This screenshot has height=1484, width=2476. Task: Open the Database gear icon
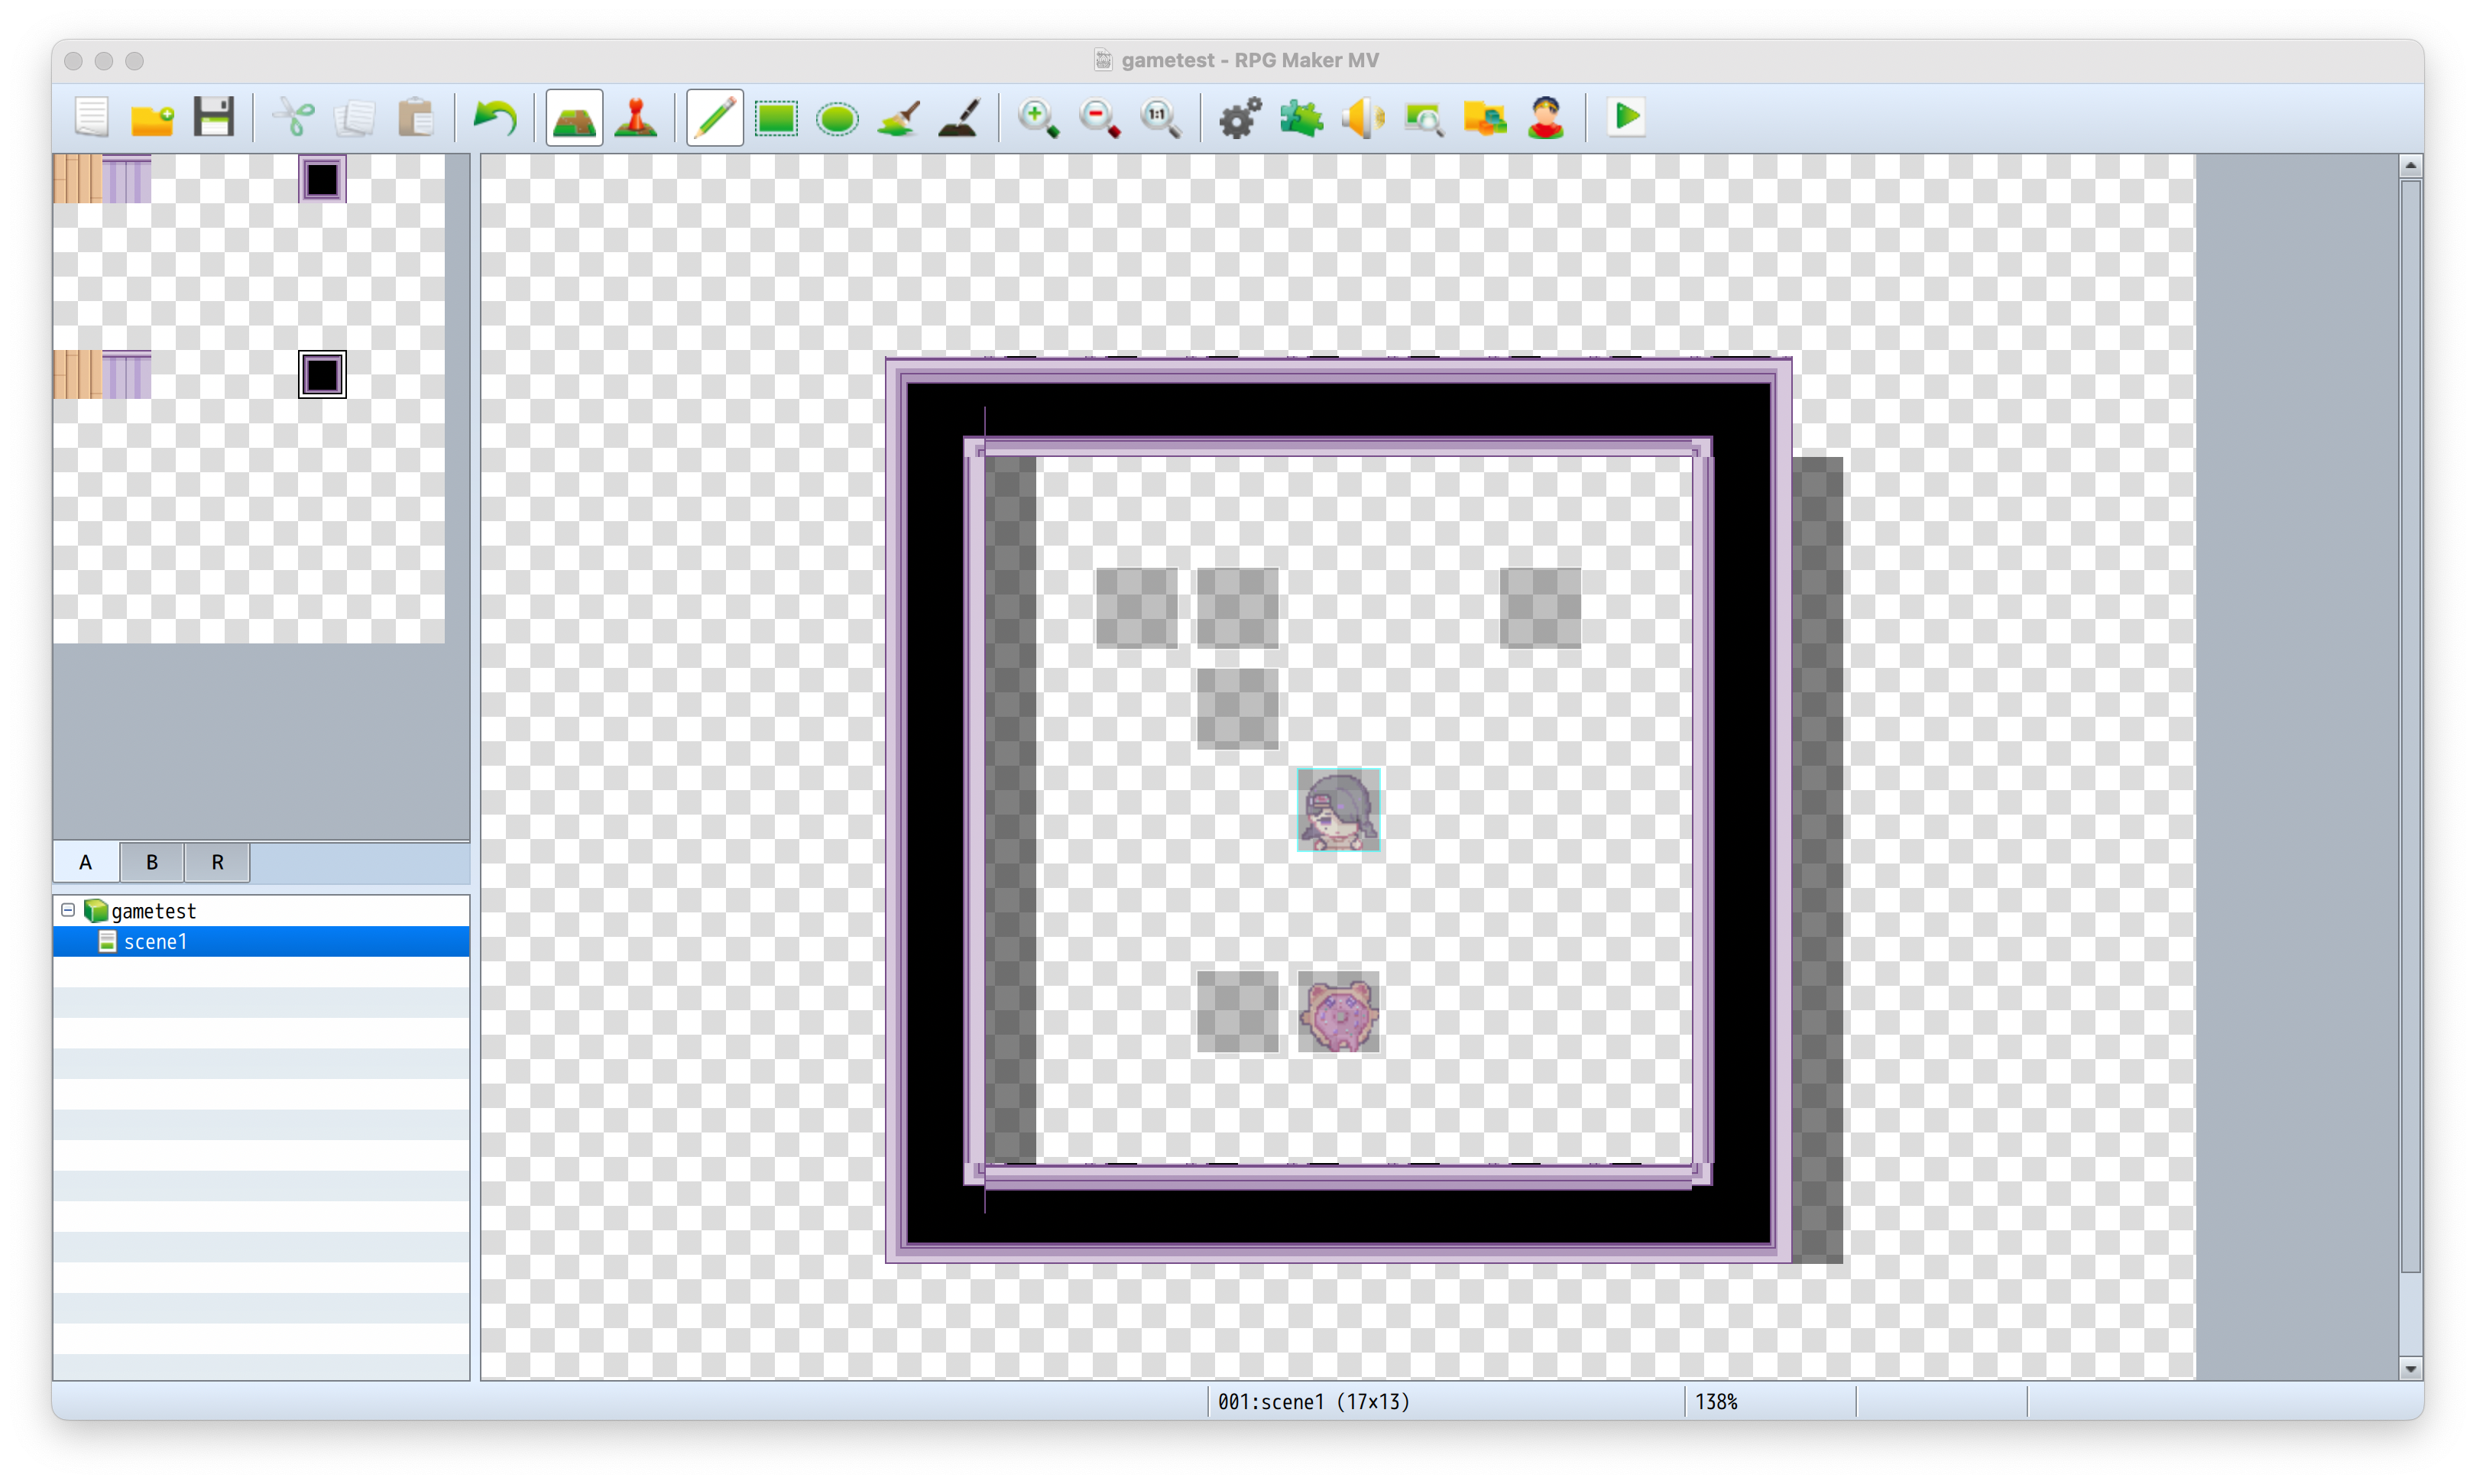[1240, 118]
